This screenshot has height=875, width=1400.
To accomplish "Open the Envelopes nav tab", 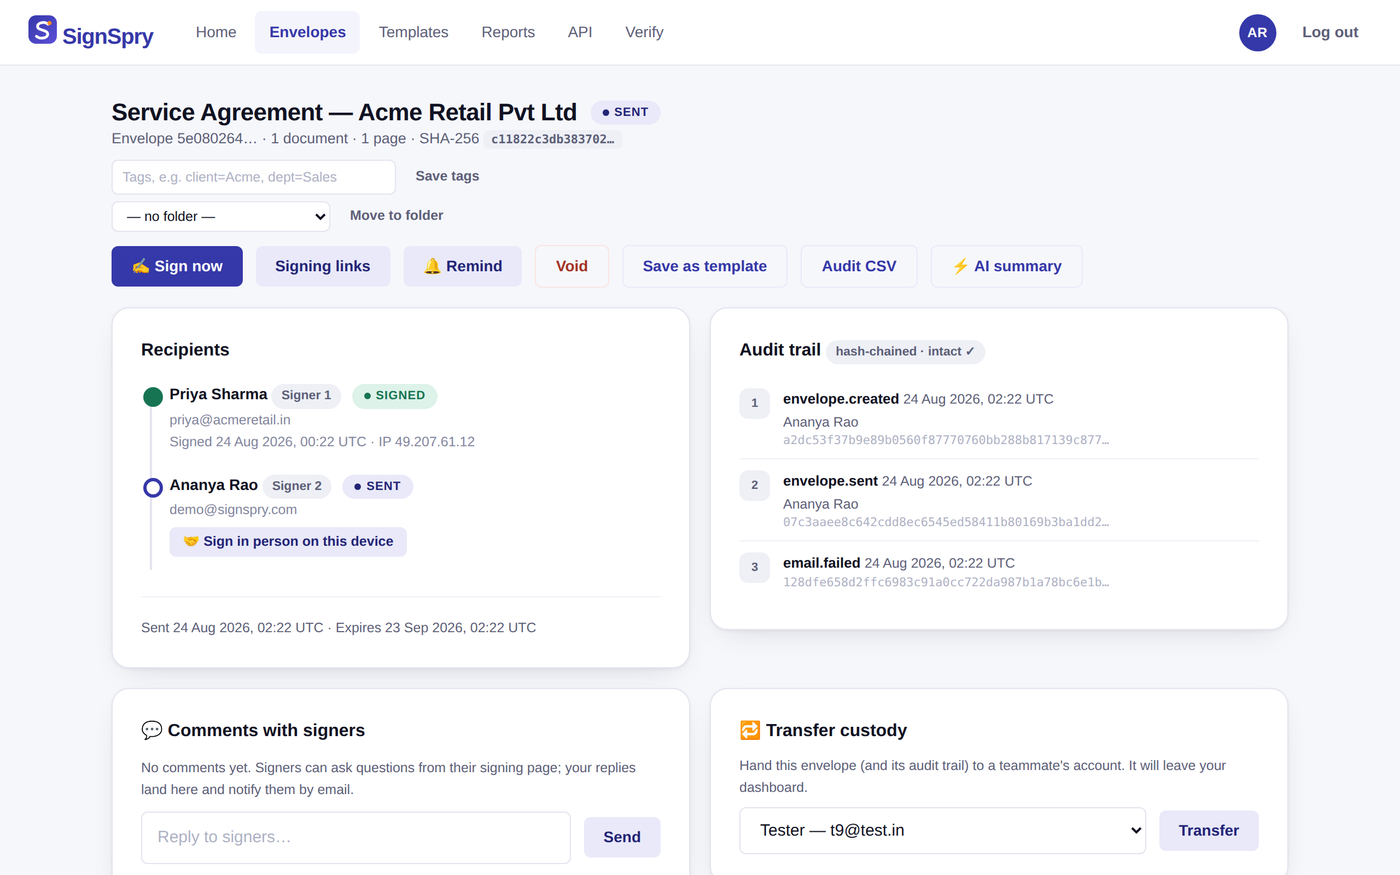I will (307, 32).
